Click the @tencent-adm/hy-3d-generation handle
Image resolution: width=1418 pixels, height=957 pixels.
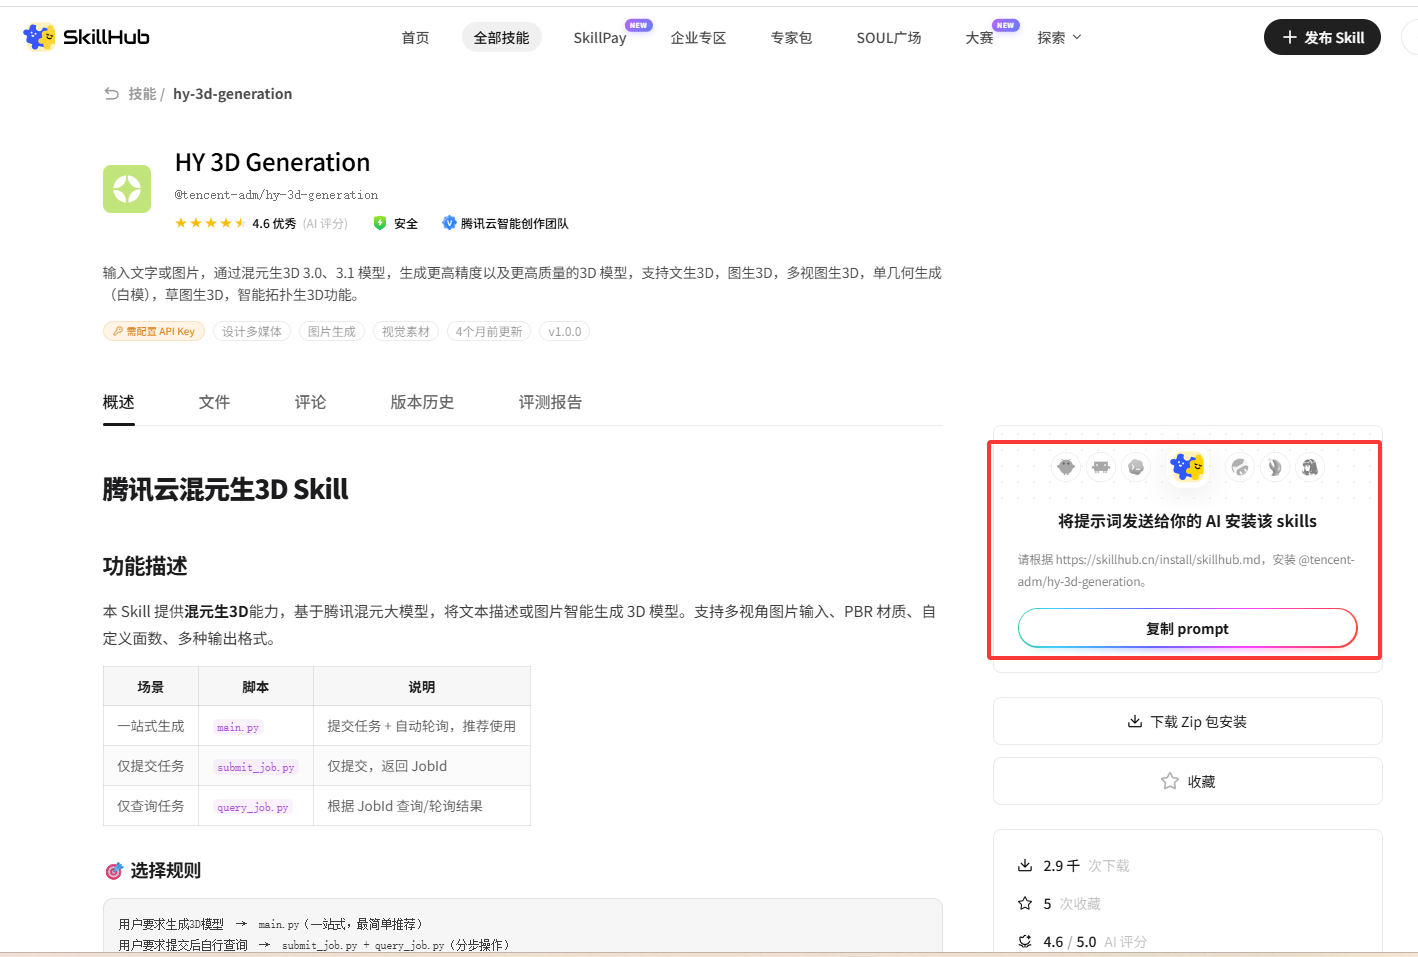(x=276, y=195)
